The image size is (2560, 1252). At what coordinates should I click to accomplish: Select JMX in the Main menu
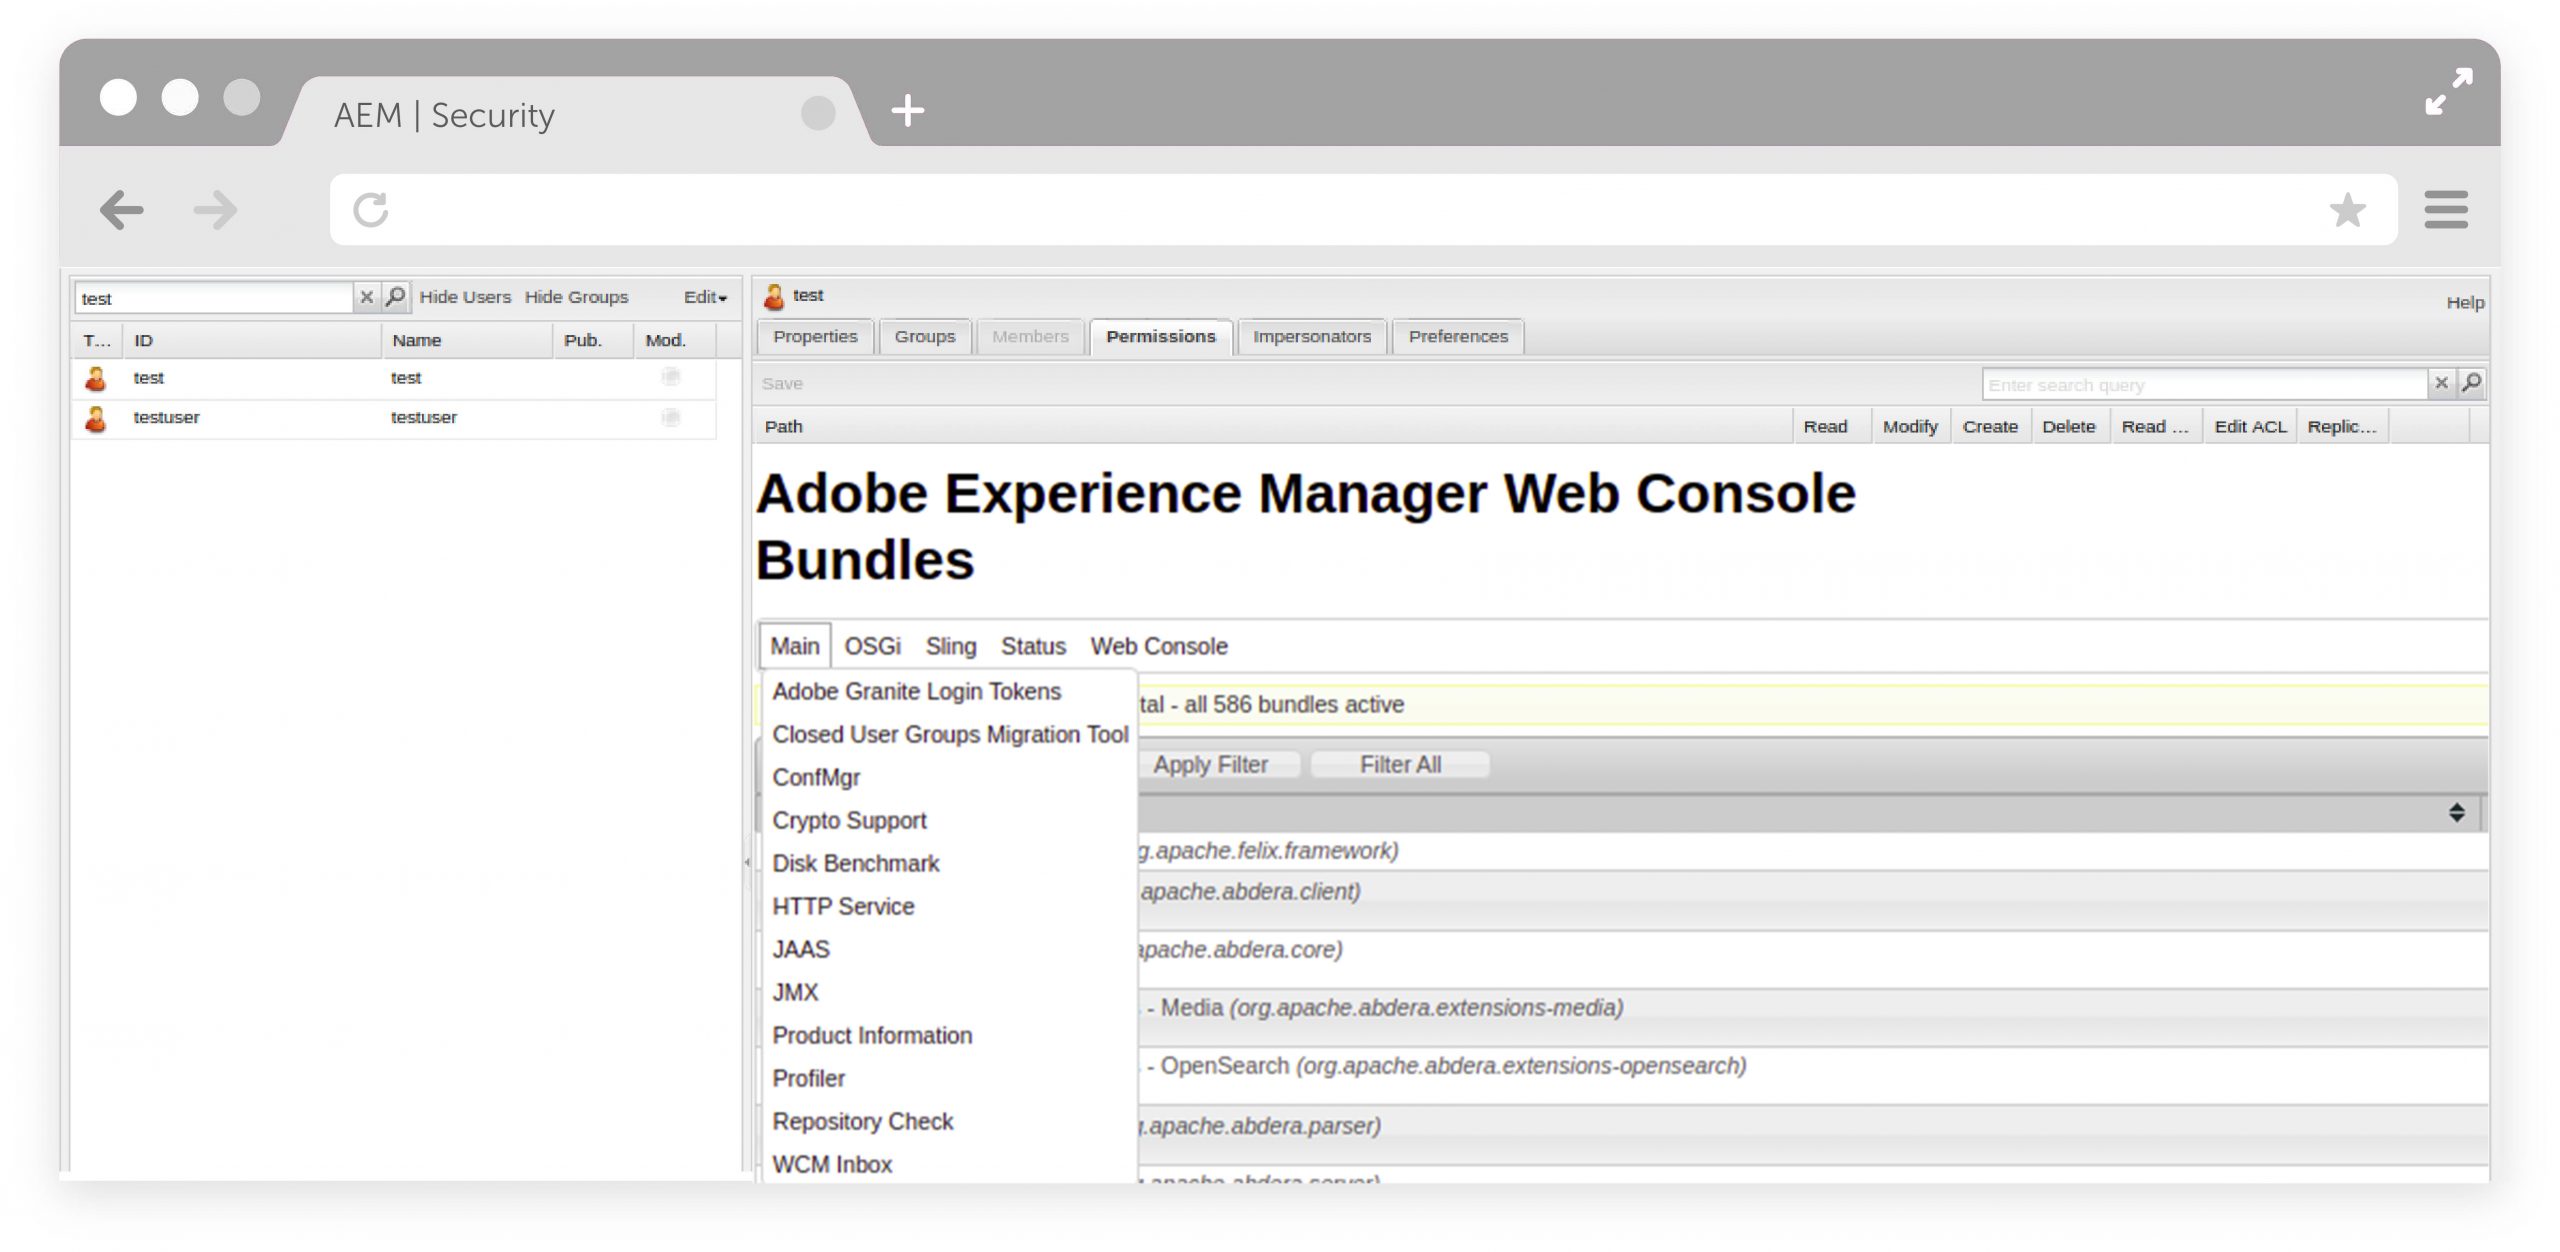pos(795,993)
